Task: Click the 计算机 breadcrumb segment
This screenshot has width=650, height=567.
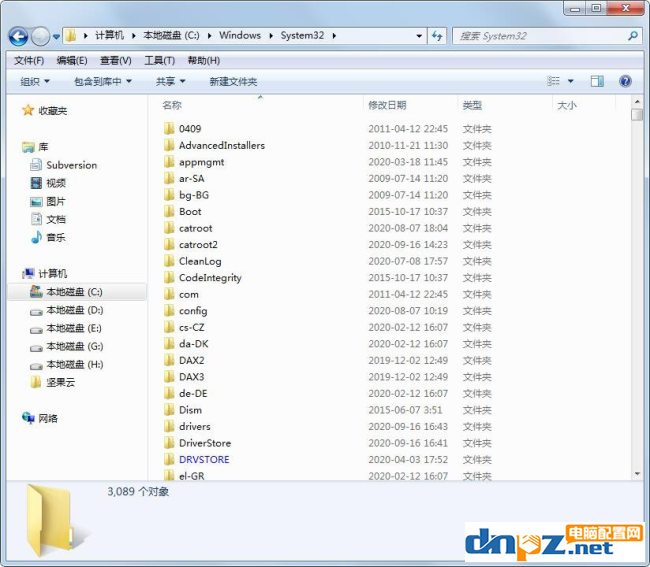Action: pos(109,36)
